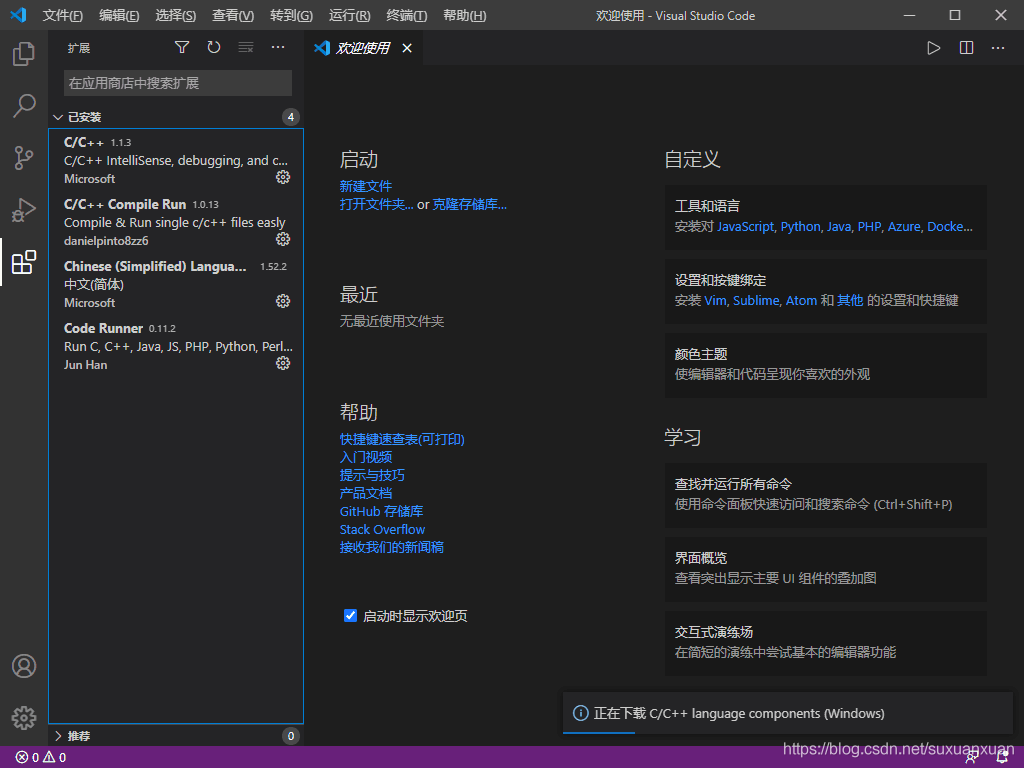Open the extensions panel more actions menu
The height and width of the screenshot is (768, 1024).
278,47
